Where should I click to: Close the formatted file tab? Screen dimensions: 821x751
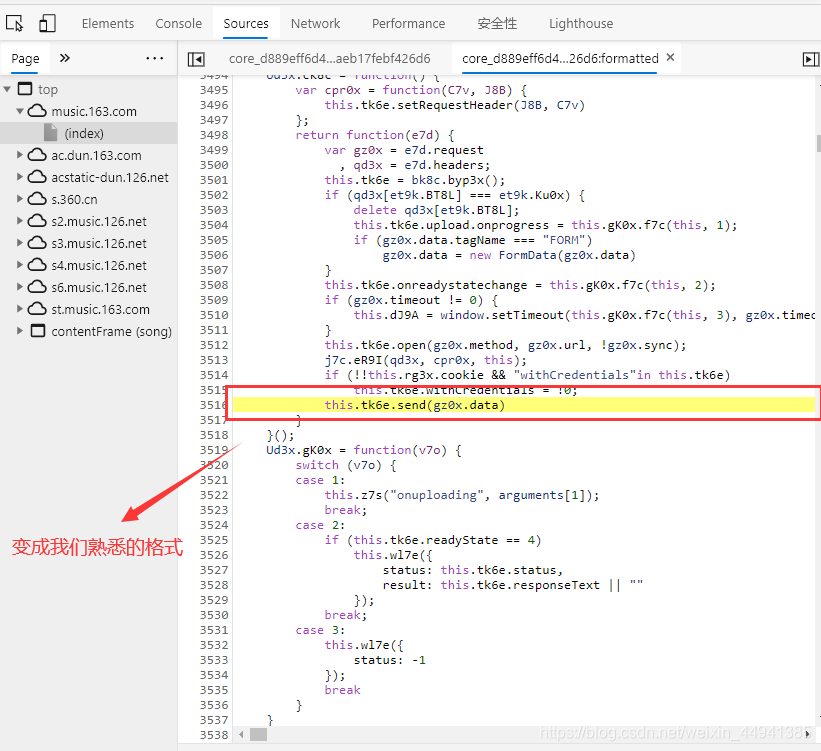click(x=670, y=58)
